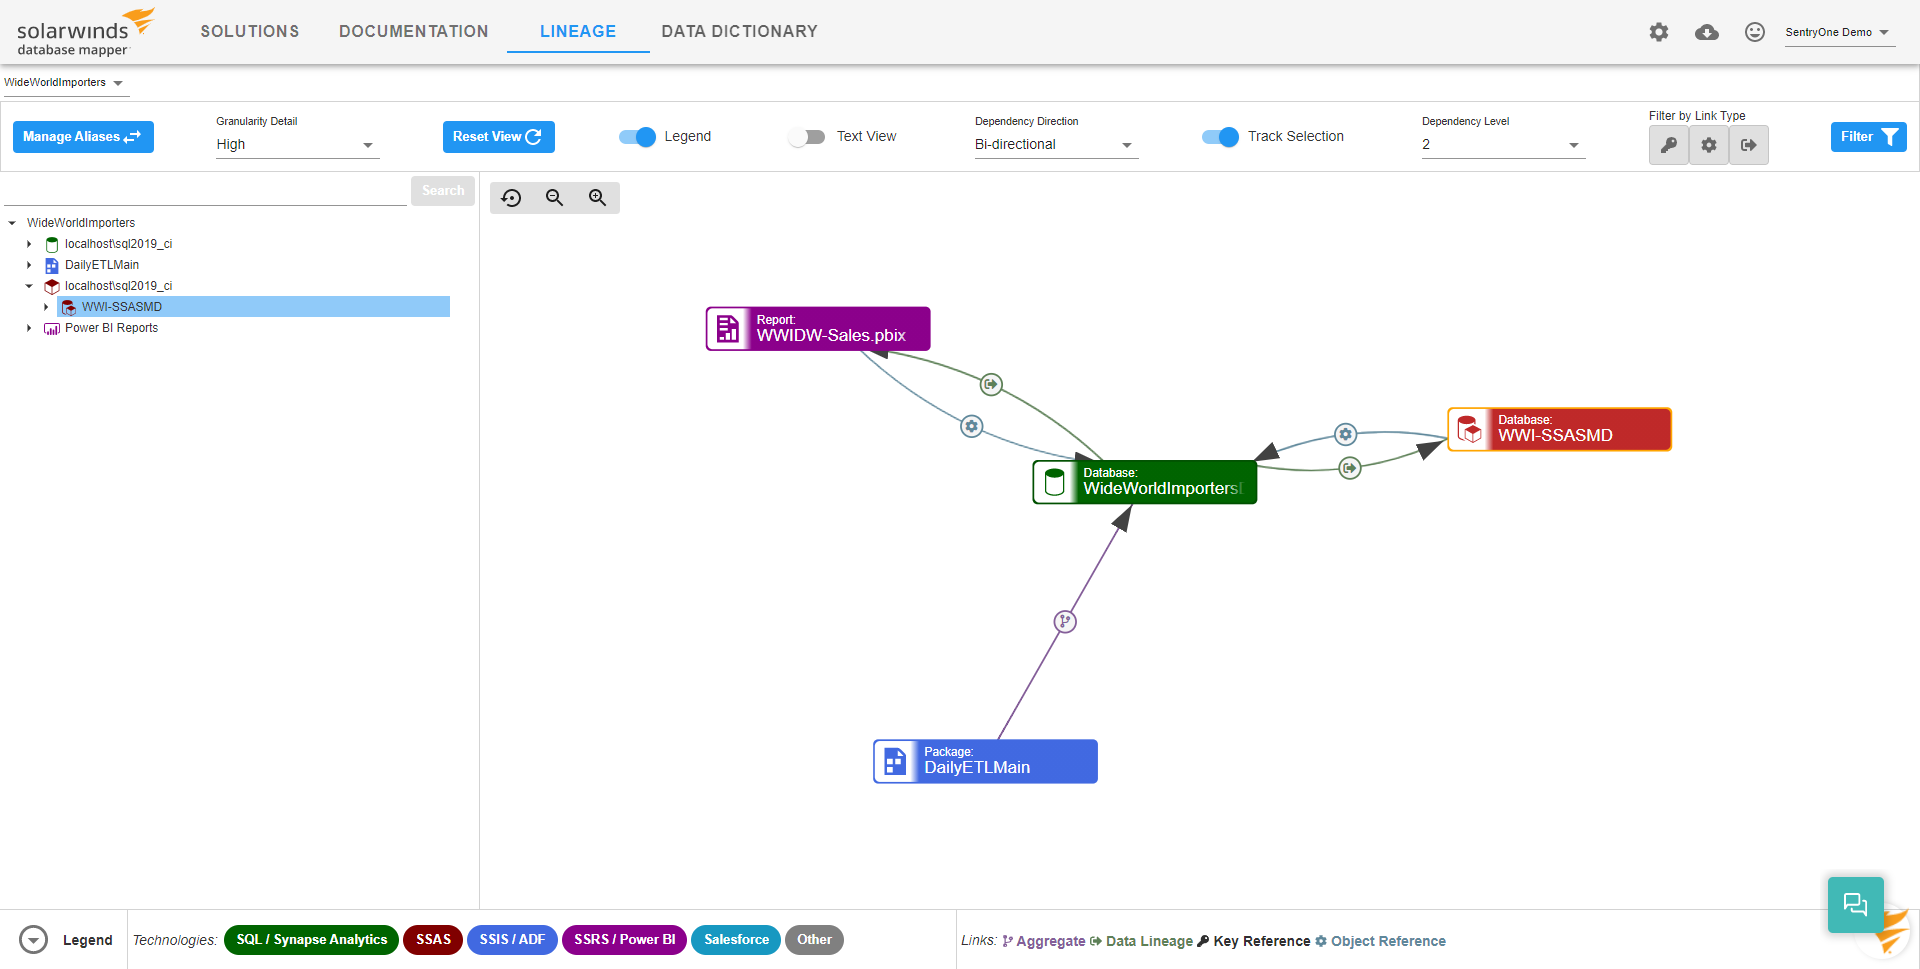
Task: Click the Salesforce legend chip
Action: click(736, 940)
